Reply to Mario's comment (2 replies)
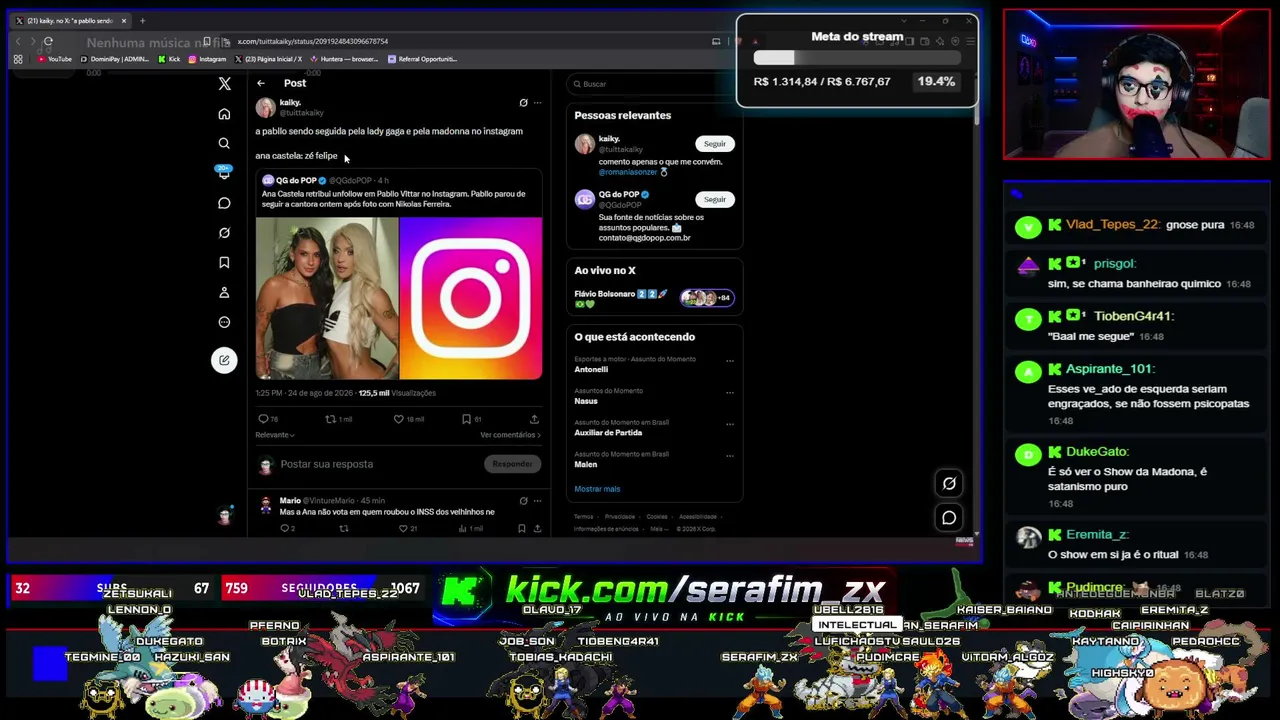The height and width of the screenshot is (720, 1280). 287,528
